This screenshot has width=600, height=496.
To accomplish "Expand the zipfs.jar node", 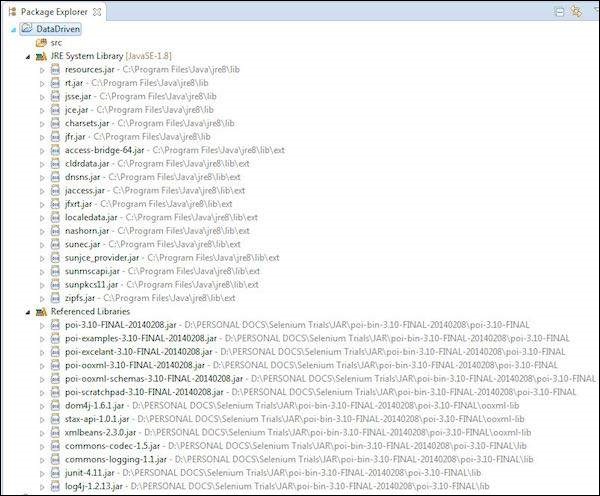I will pos(42,299).
